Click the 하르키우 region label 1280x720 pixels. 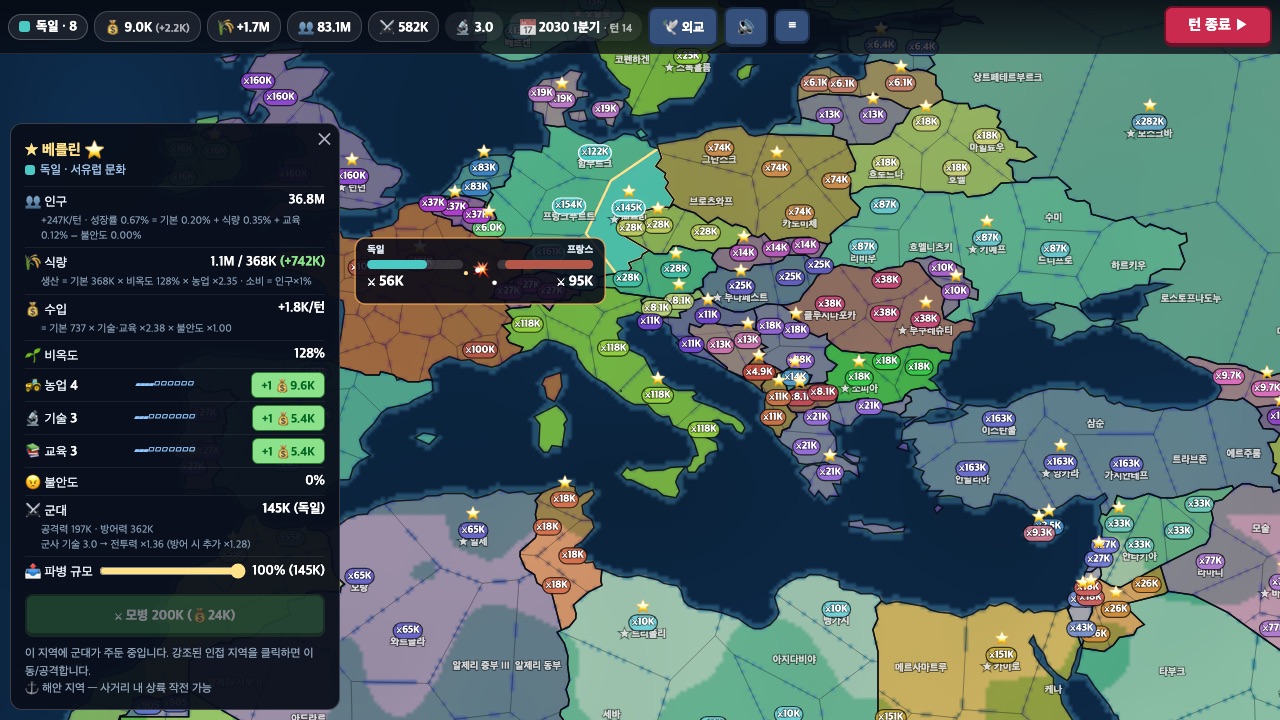pos(1128,265)
